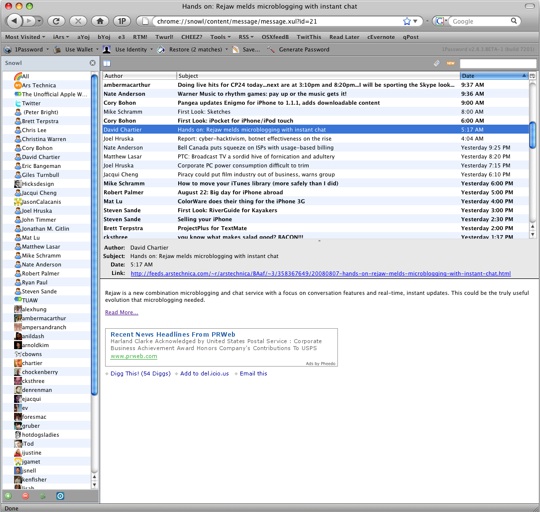The width and height of the screenshot is (540, 512).
Task: Open Restore (2 matches) dropdown
Action: [193, 50]
